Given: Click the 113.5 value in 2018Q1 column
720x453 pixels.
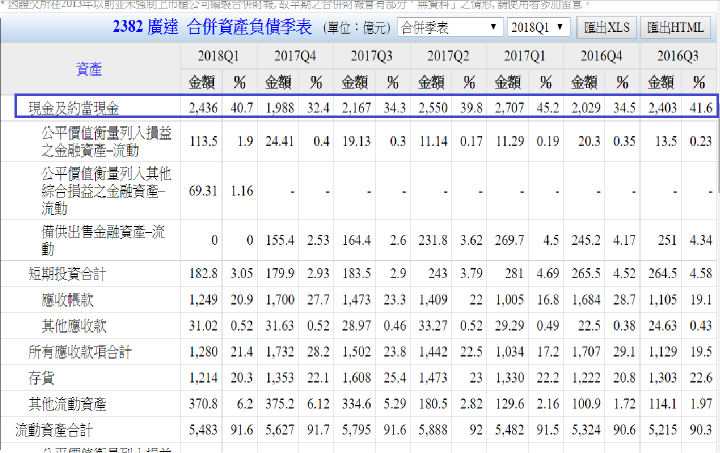Looking at the screenshot, I should (x=203, y=141).
